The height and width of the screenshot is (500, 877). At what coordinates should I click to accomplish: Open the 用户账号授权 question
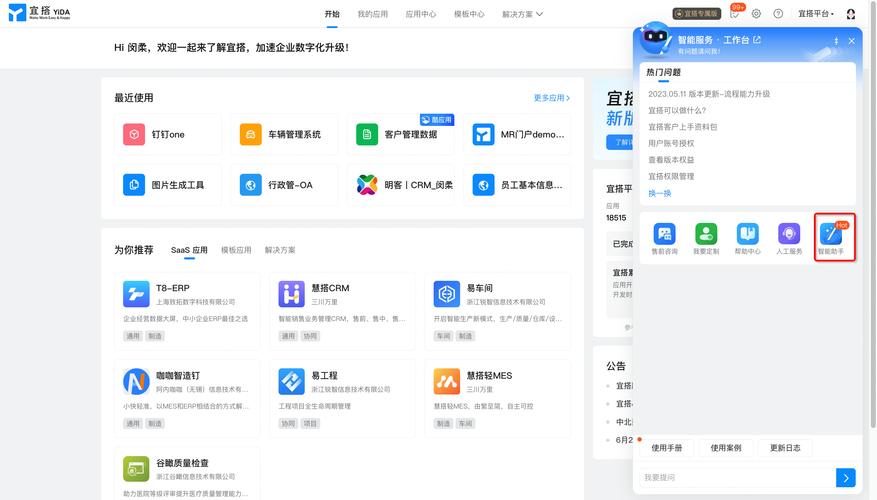[x=671, y=143]
